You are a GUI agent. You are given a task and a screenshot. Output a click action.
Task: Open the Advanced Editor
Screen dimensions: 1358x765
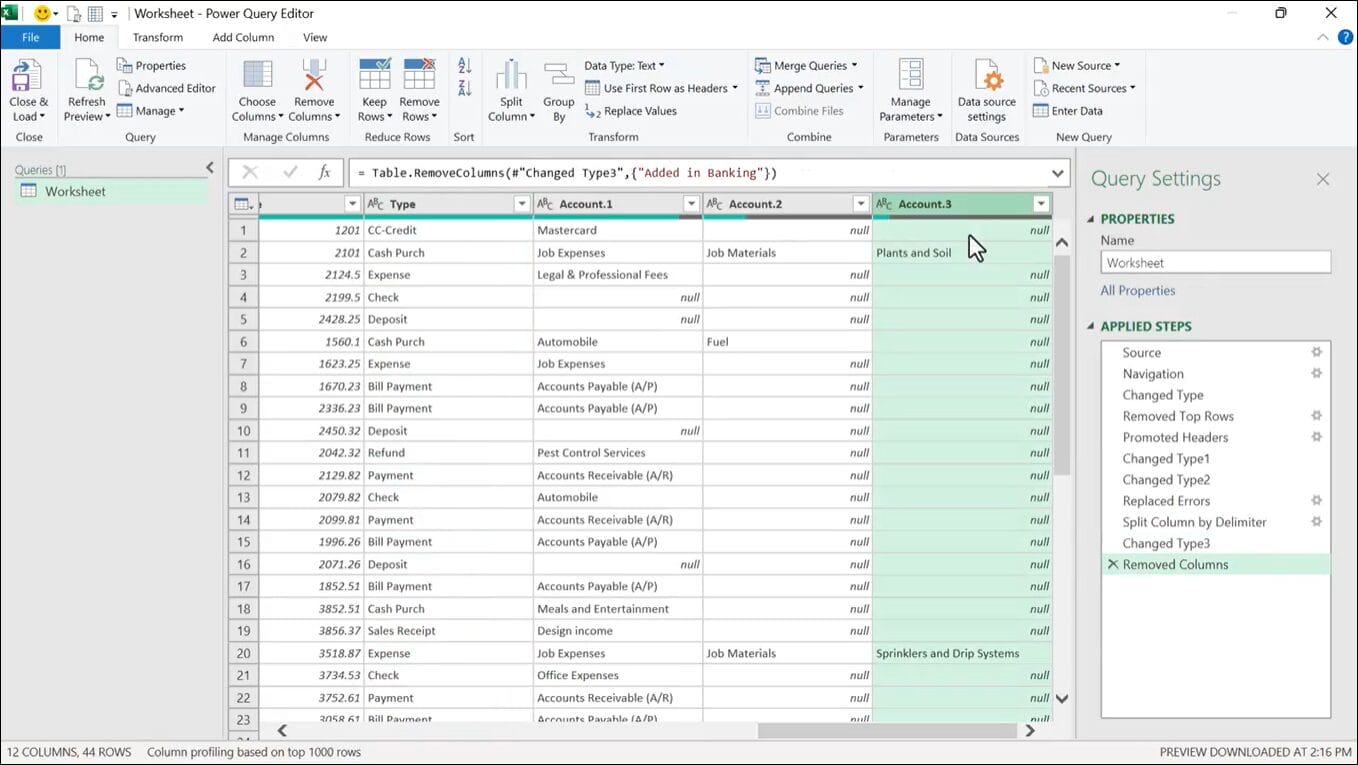click(166, 88)
